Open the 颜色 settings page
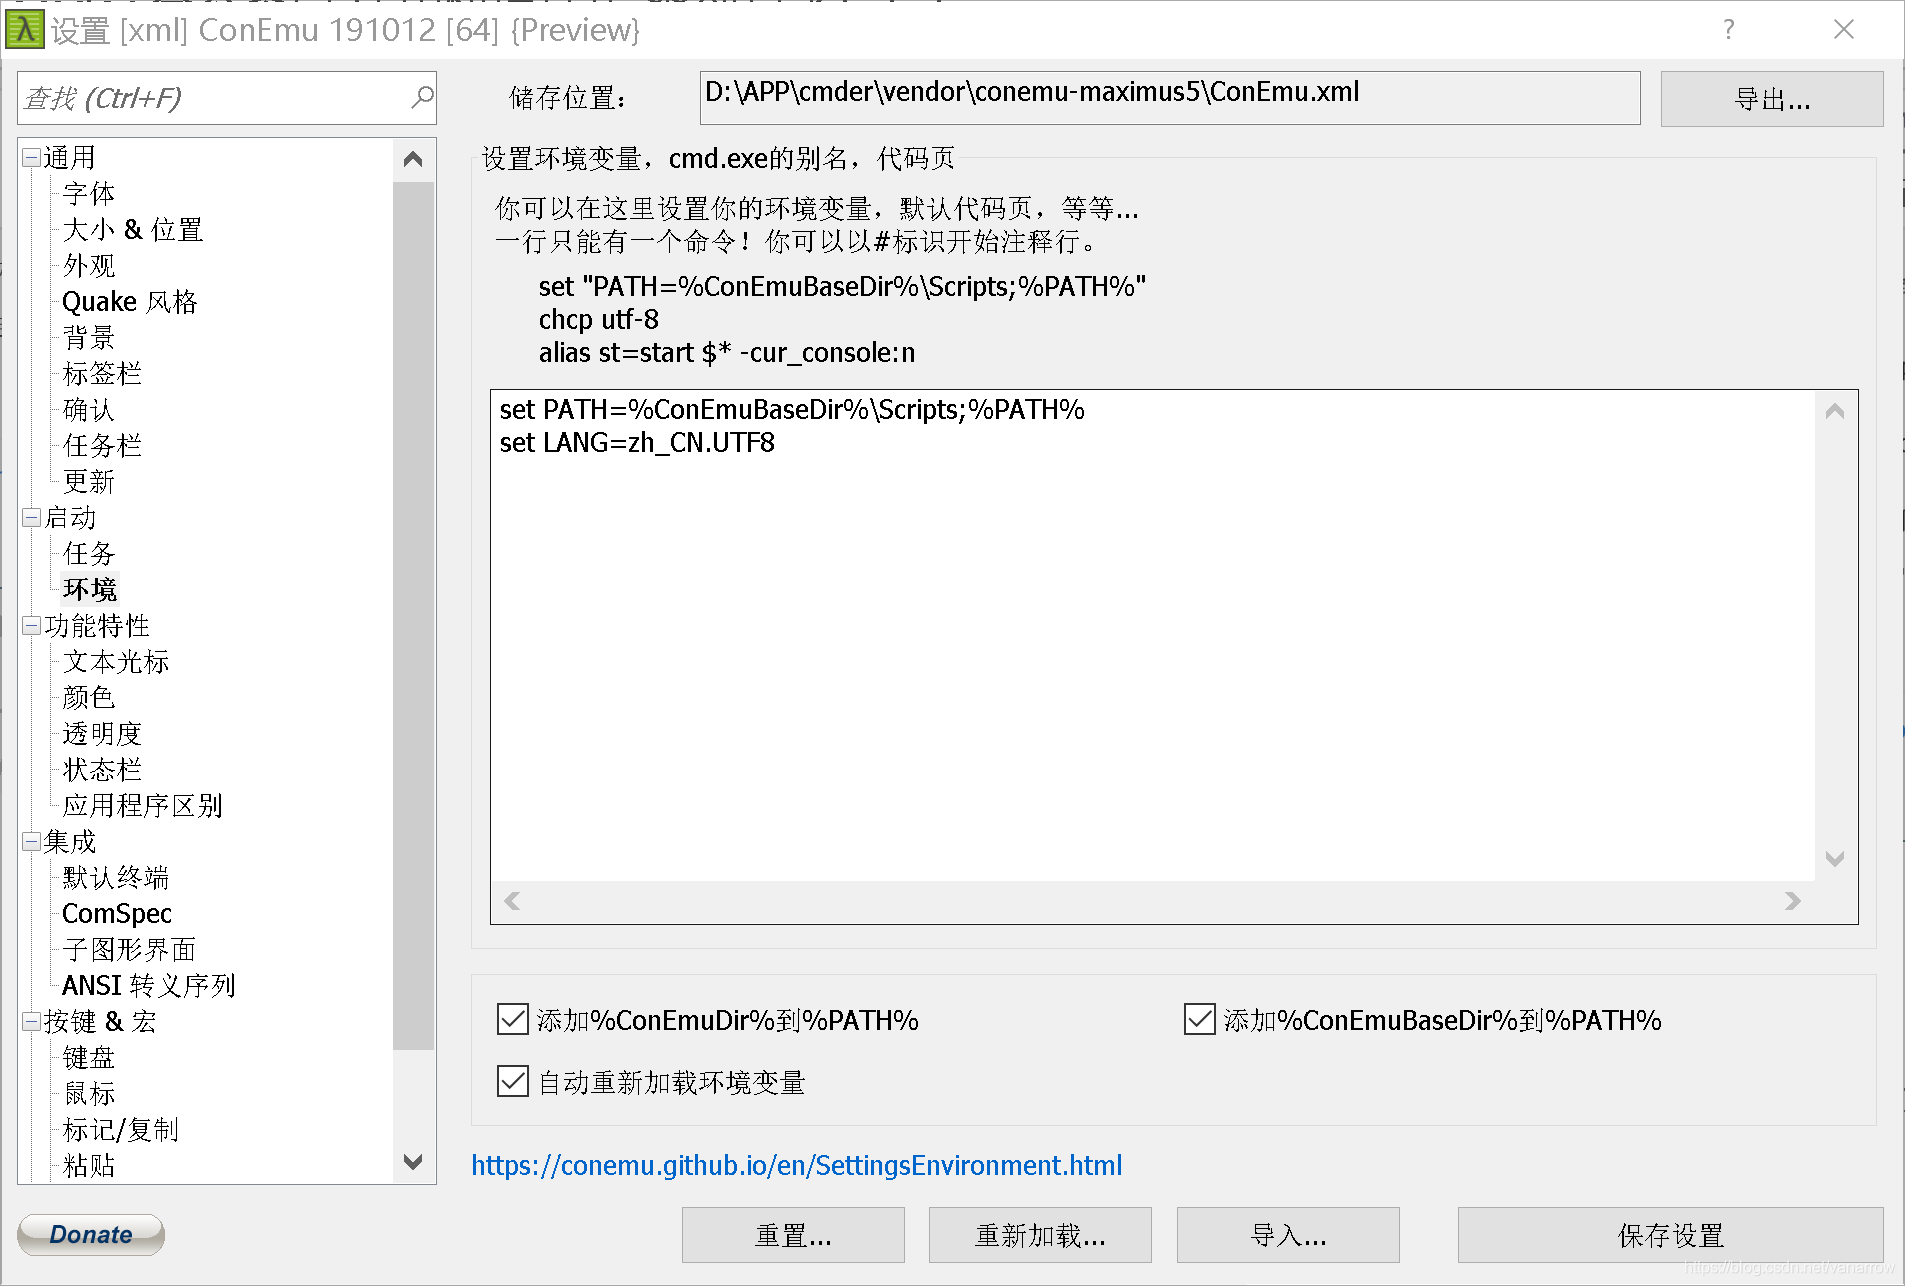The width and height of the screenshot is (1905, 1286). [89, 698]
